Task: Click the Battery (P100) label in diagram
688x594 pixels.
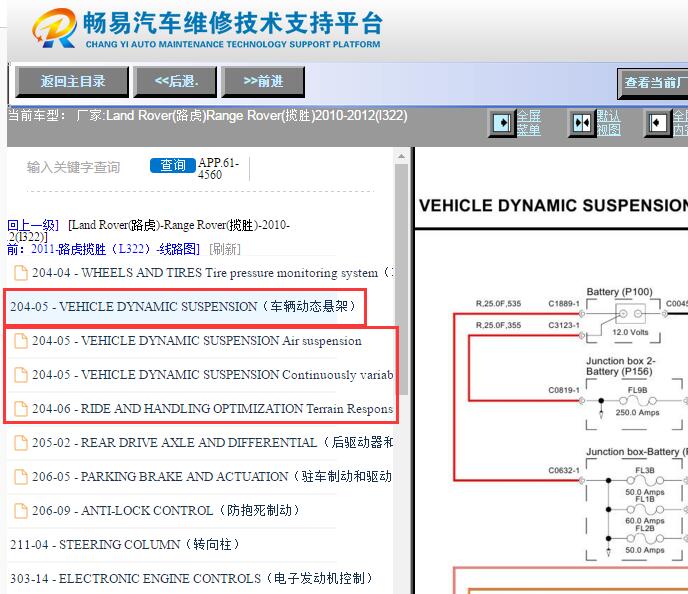Action: (x=619, y=292)
